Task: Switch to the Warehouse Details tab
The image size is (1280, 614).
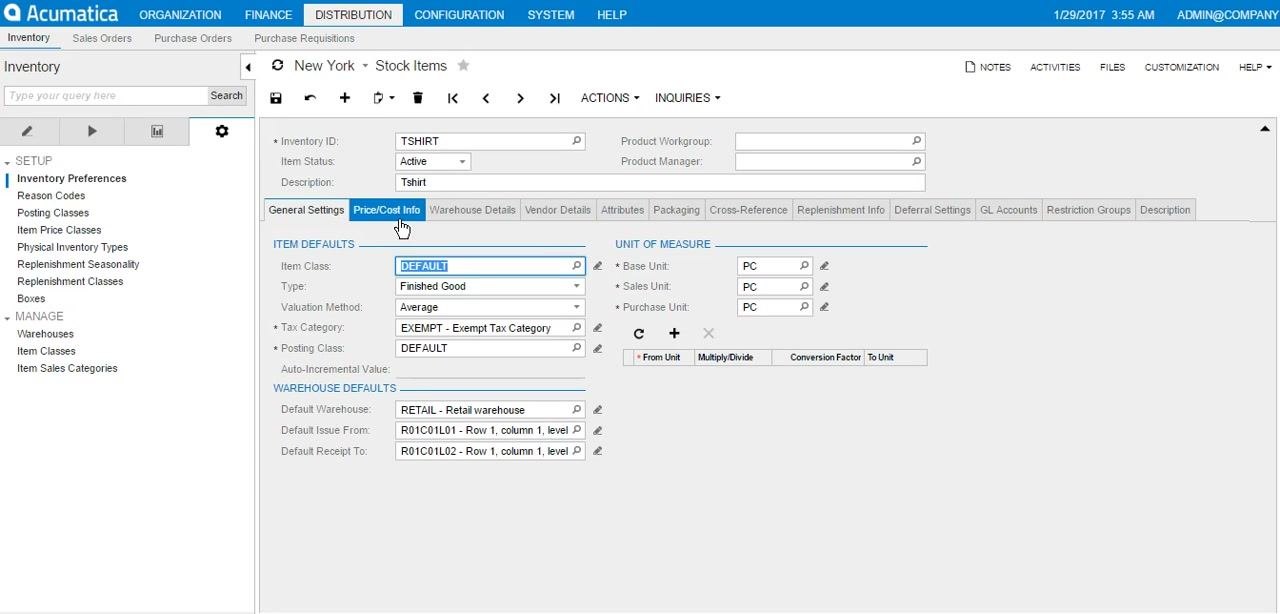Action: [472, 210]
